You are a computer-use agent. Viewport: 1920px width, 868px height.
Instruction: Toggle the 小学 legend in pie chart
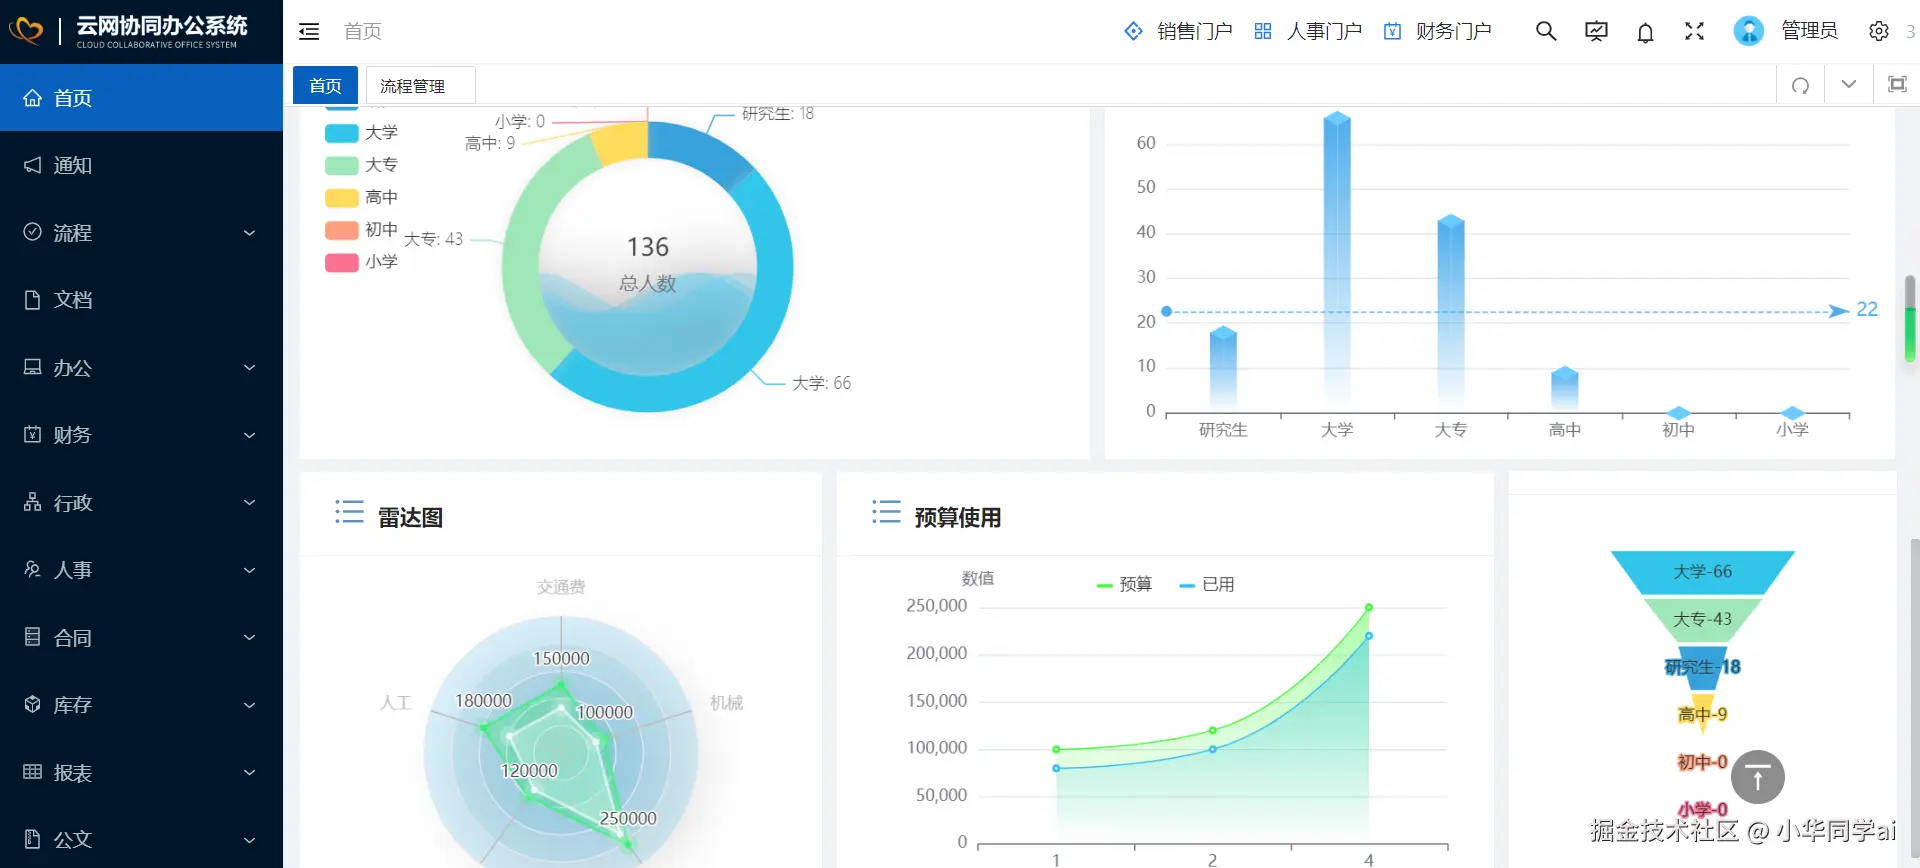click(361, 262)
